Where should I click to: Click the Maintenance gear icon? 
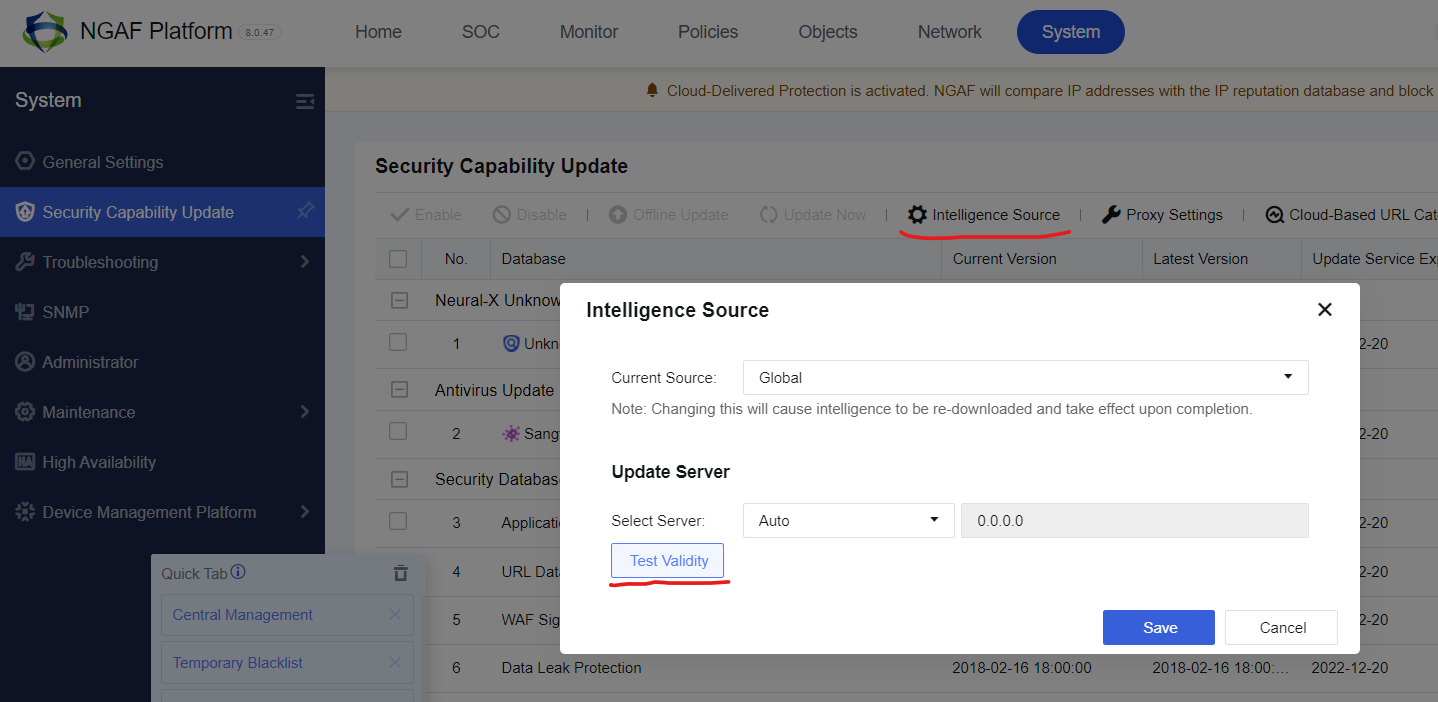(25, 412)
